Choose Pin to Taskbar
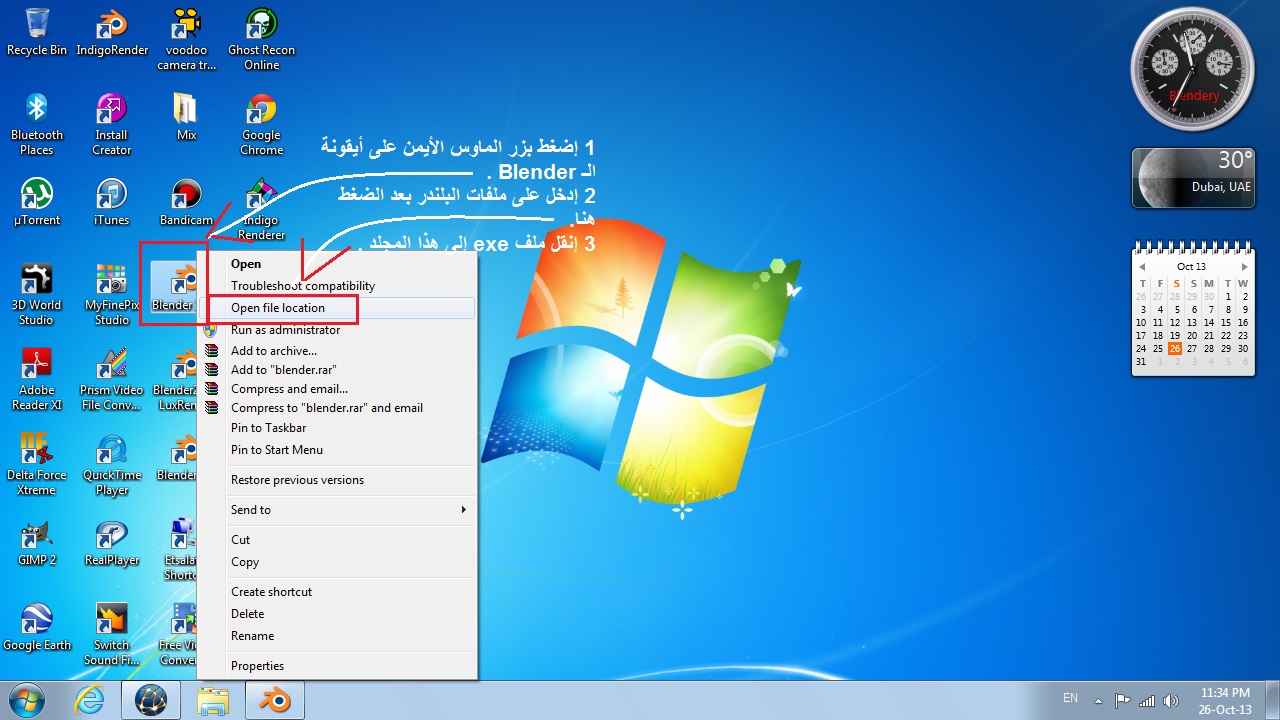This screenshot has width=1280, height=720. click(338, 428)
